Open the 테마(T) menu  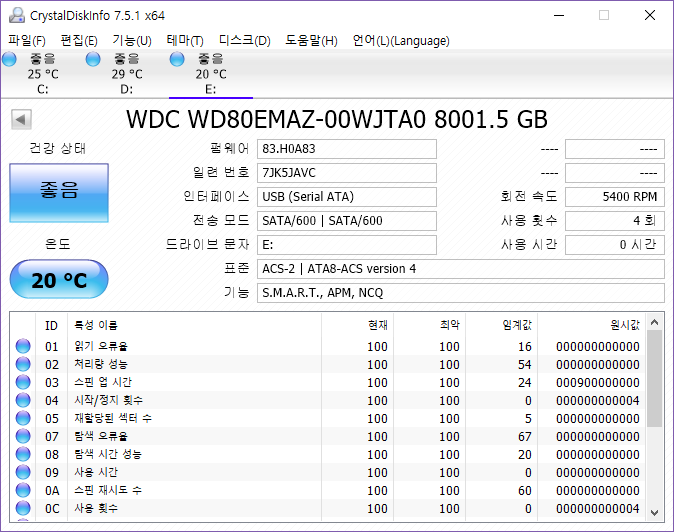(x=185, y=41)
